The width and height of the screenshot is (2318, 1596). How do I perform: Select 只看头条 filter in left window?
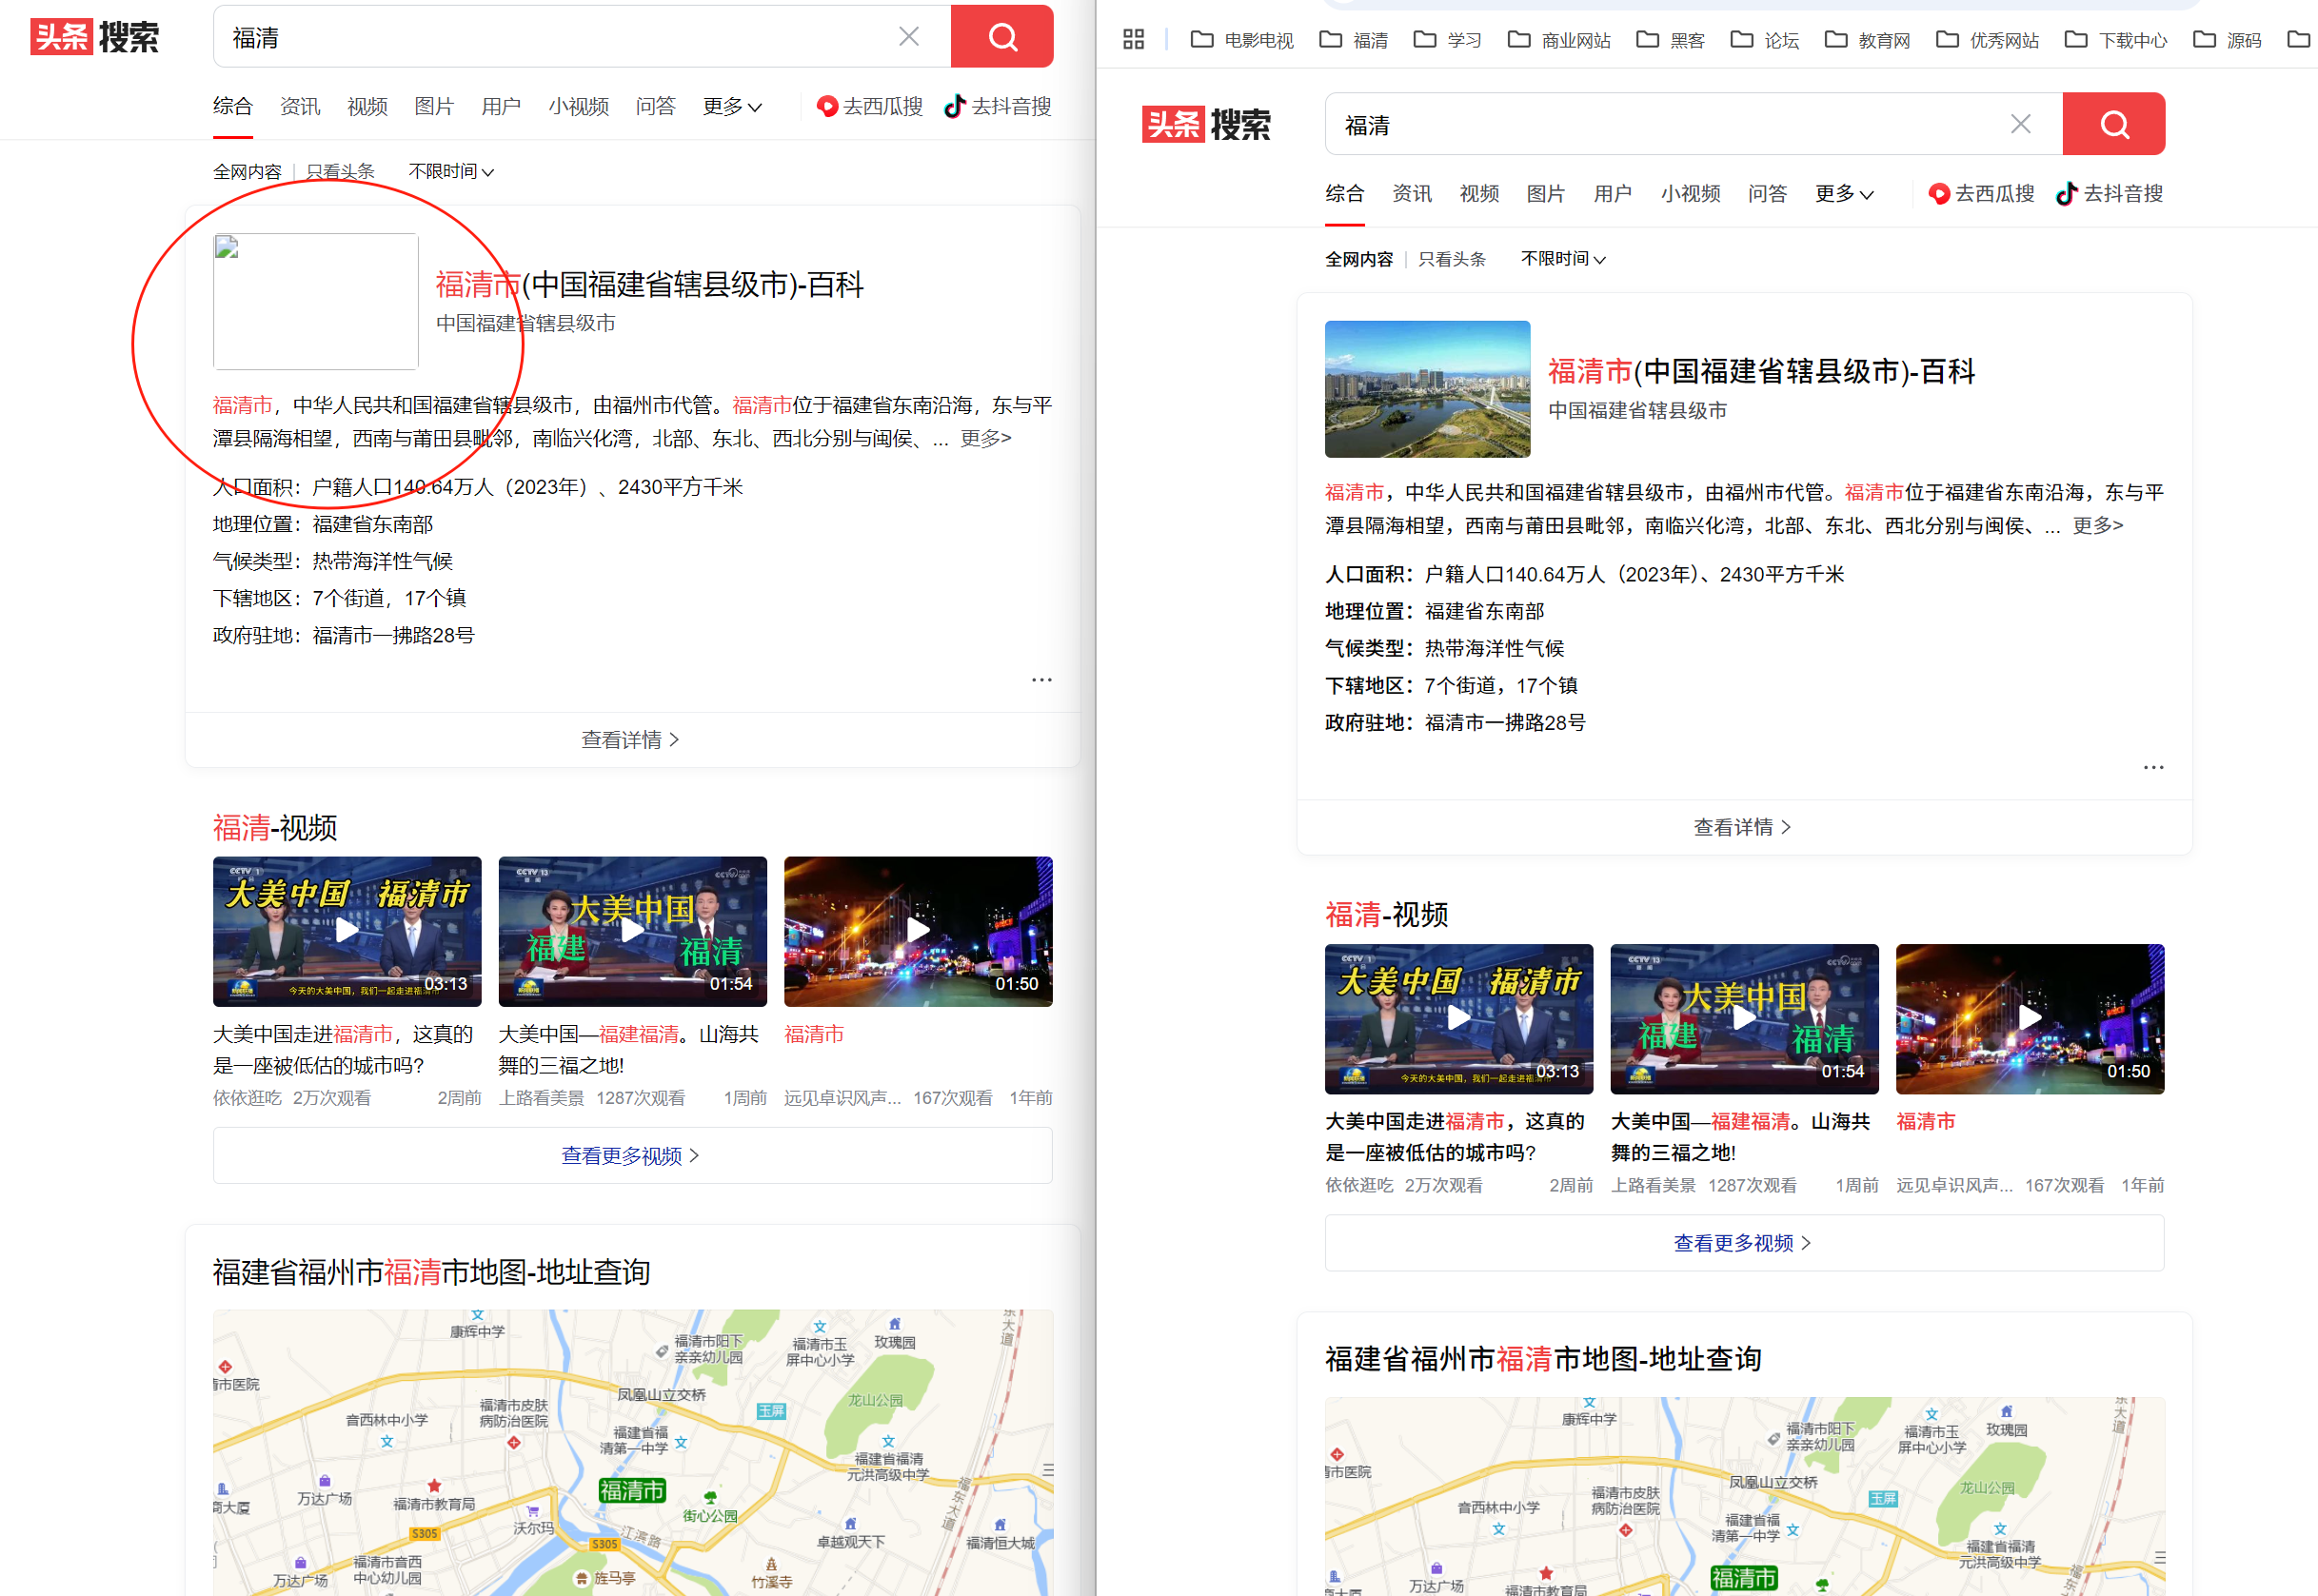pos(340,171)
